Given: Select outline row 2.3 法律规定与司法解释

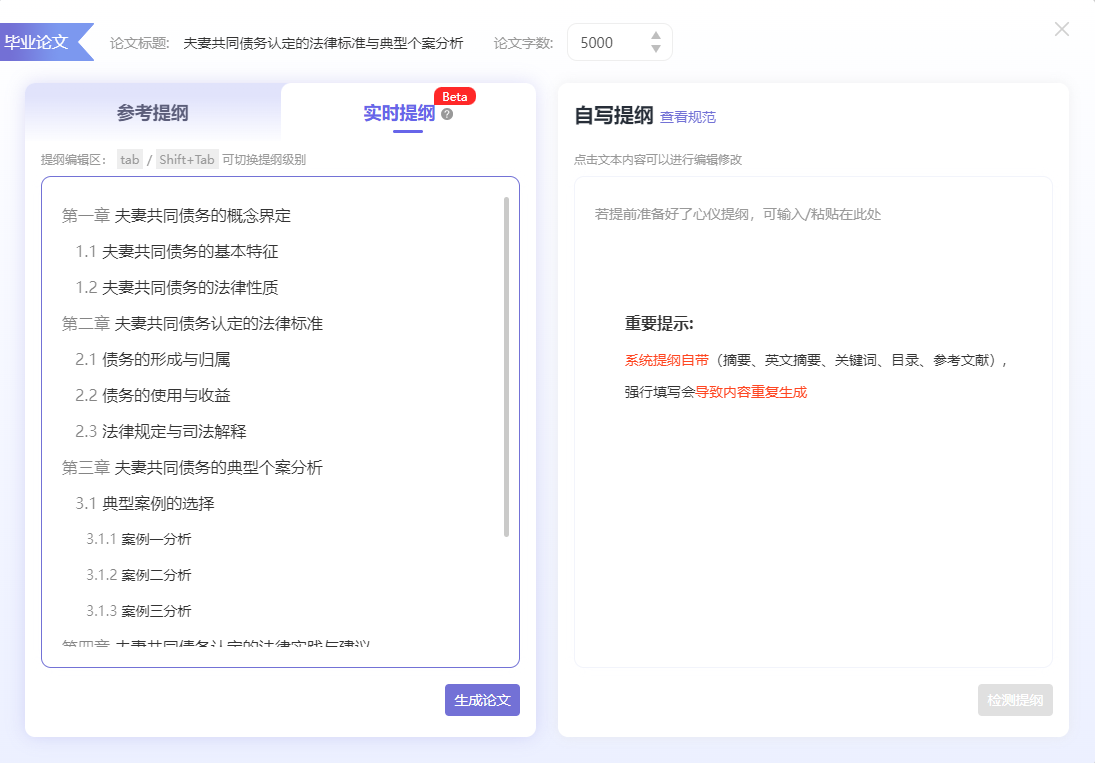Looking at the screenshot, I should (161, 431).
